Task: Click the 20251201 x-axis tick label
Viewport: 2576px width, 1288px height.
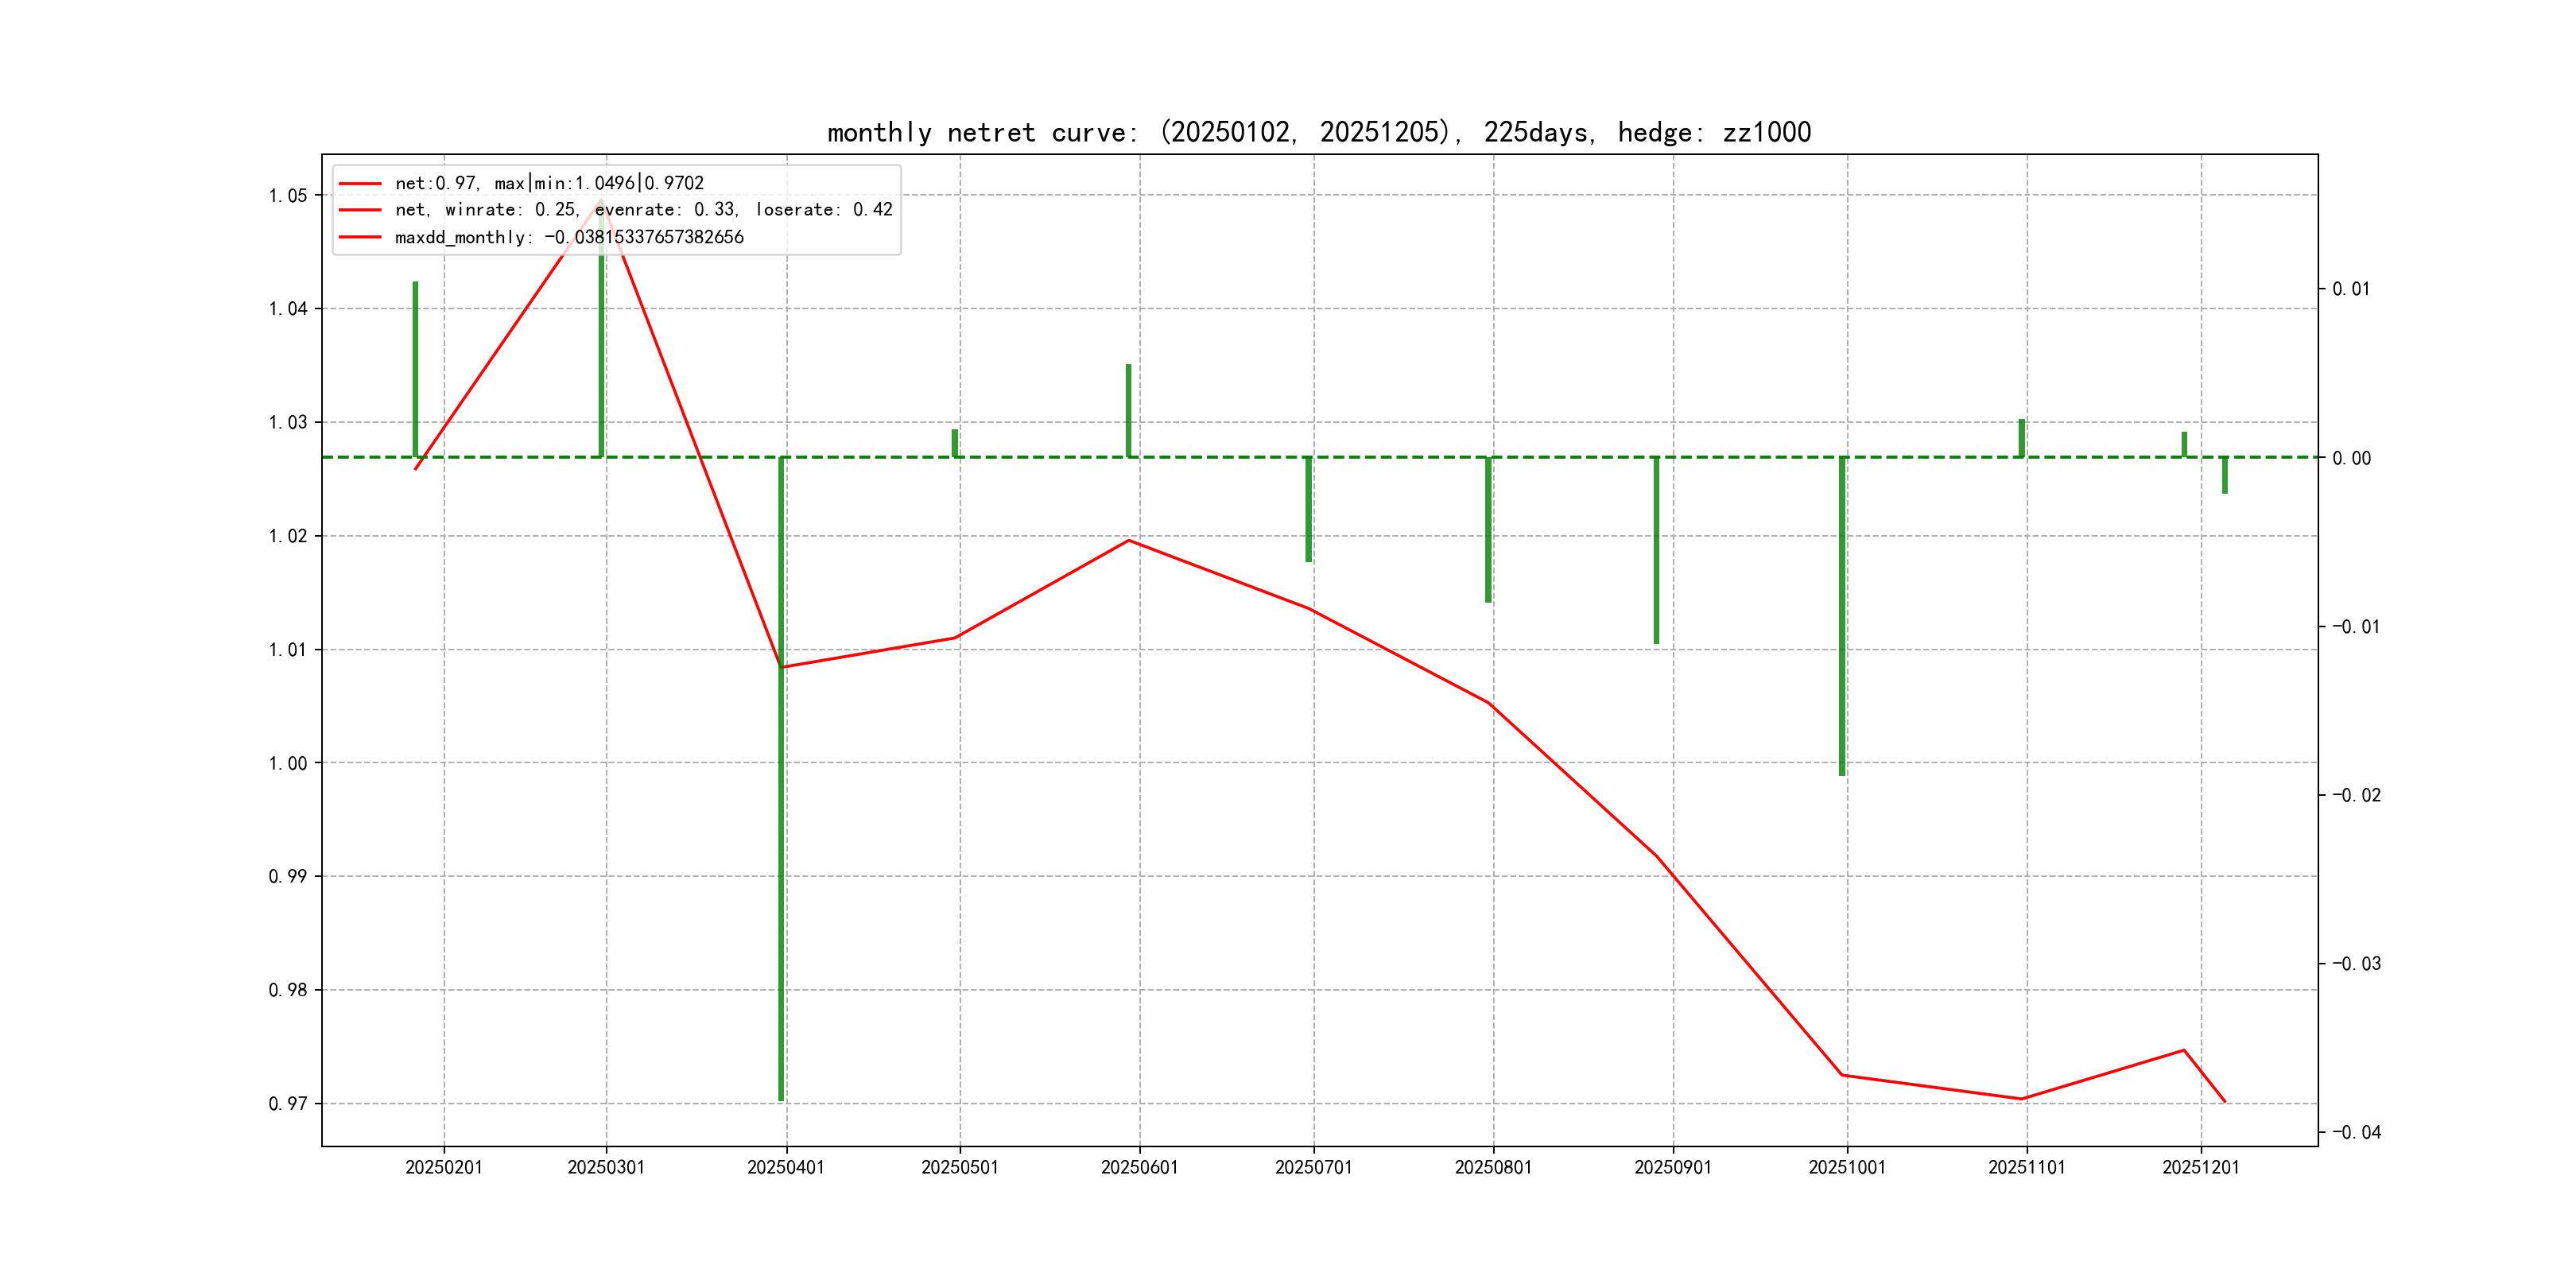Action: [x=2200, y=1168]
